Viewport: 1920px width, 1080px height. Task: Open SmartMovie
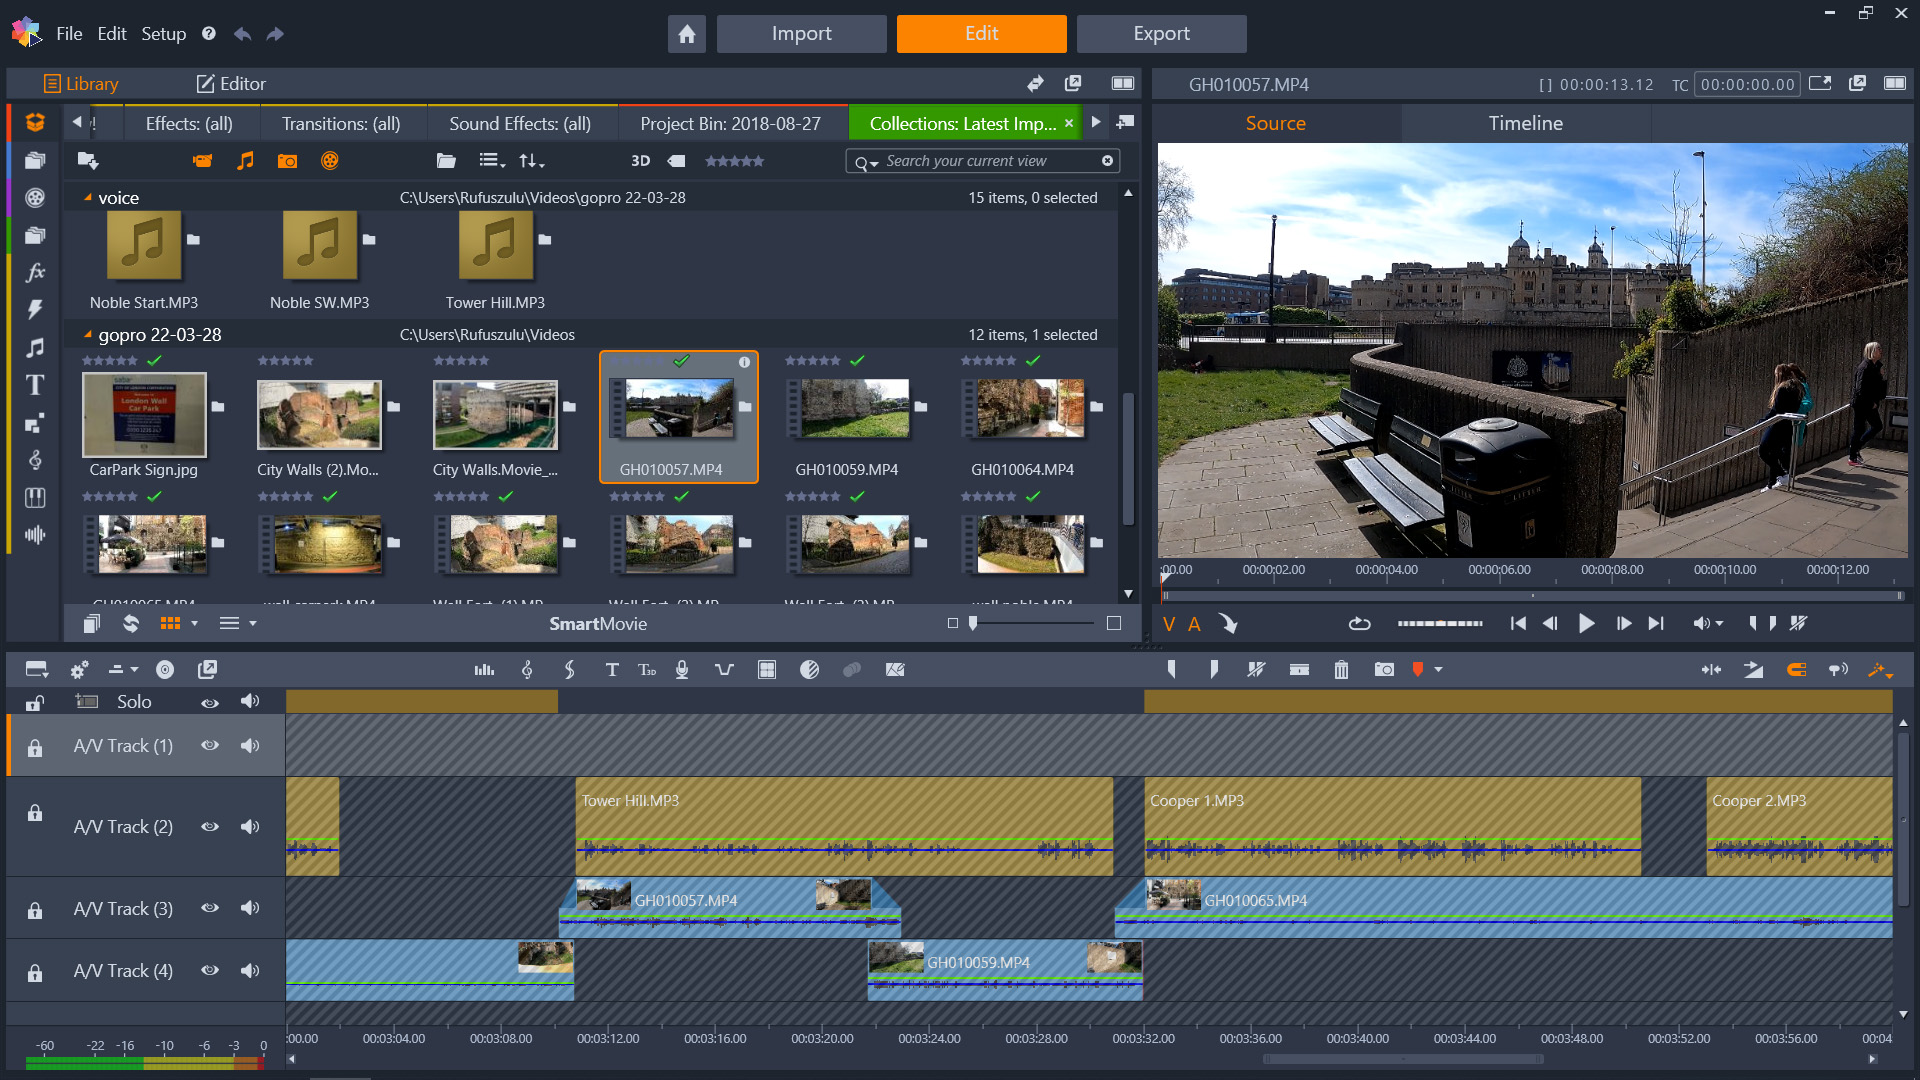[598, 624]
